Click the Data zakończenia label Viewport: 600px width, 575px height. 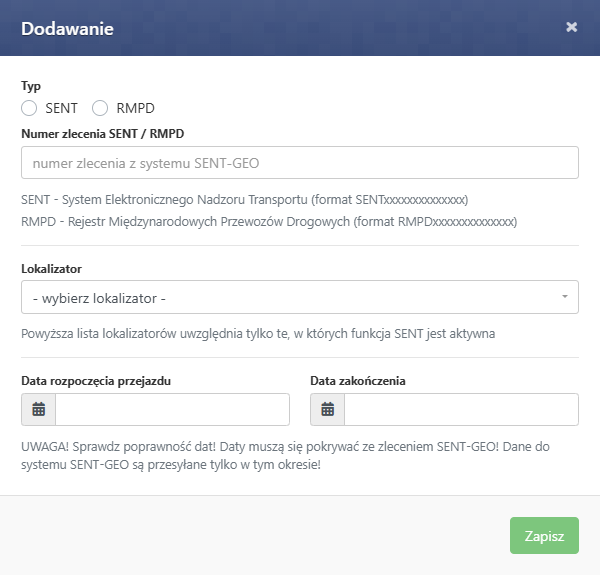(x=358, y=381)
